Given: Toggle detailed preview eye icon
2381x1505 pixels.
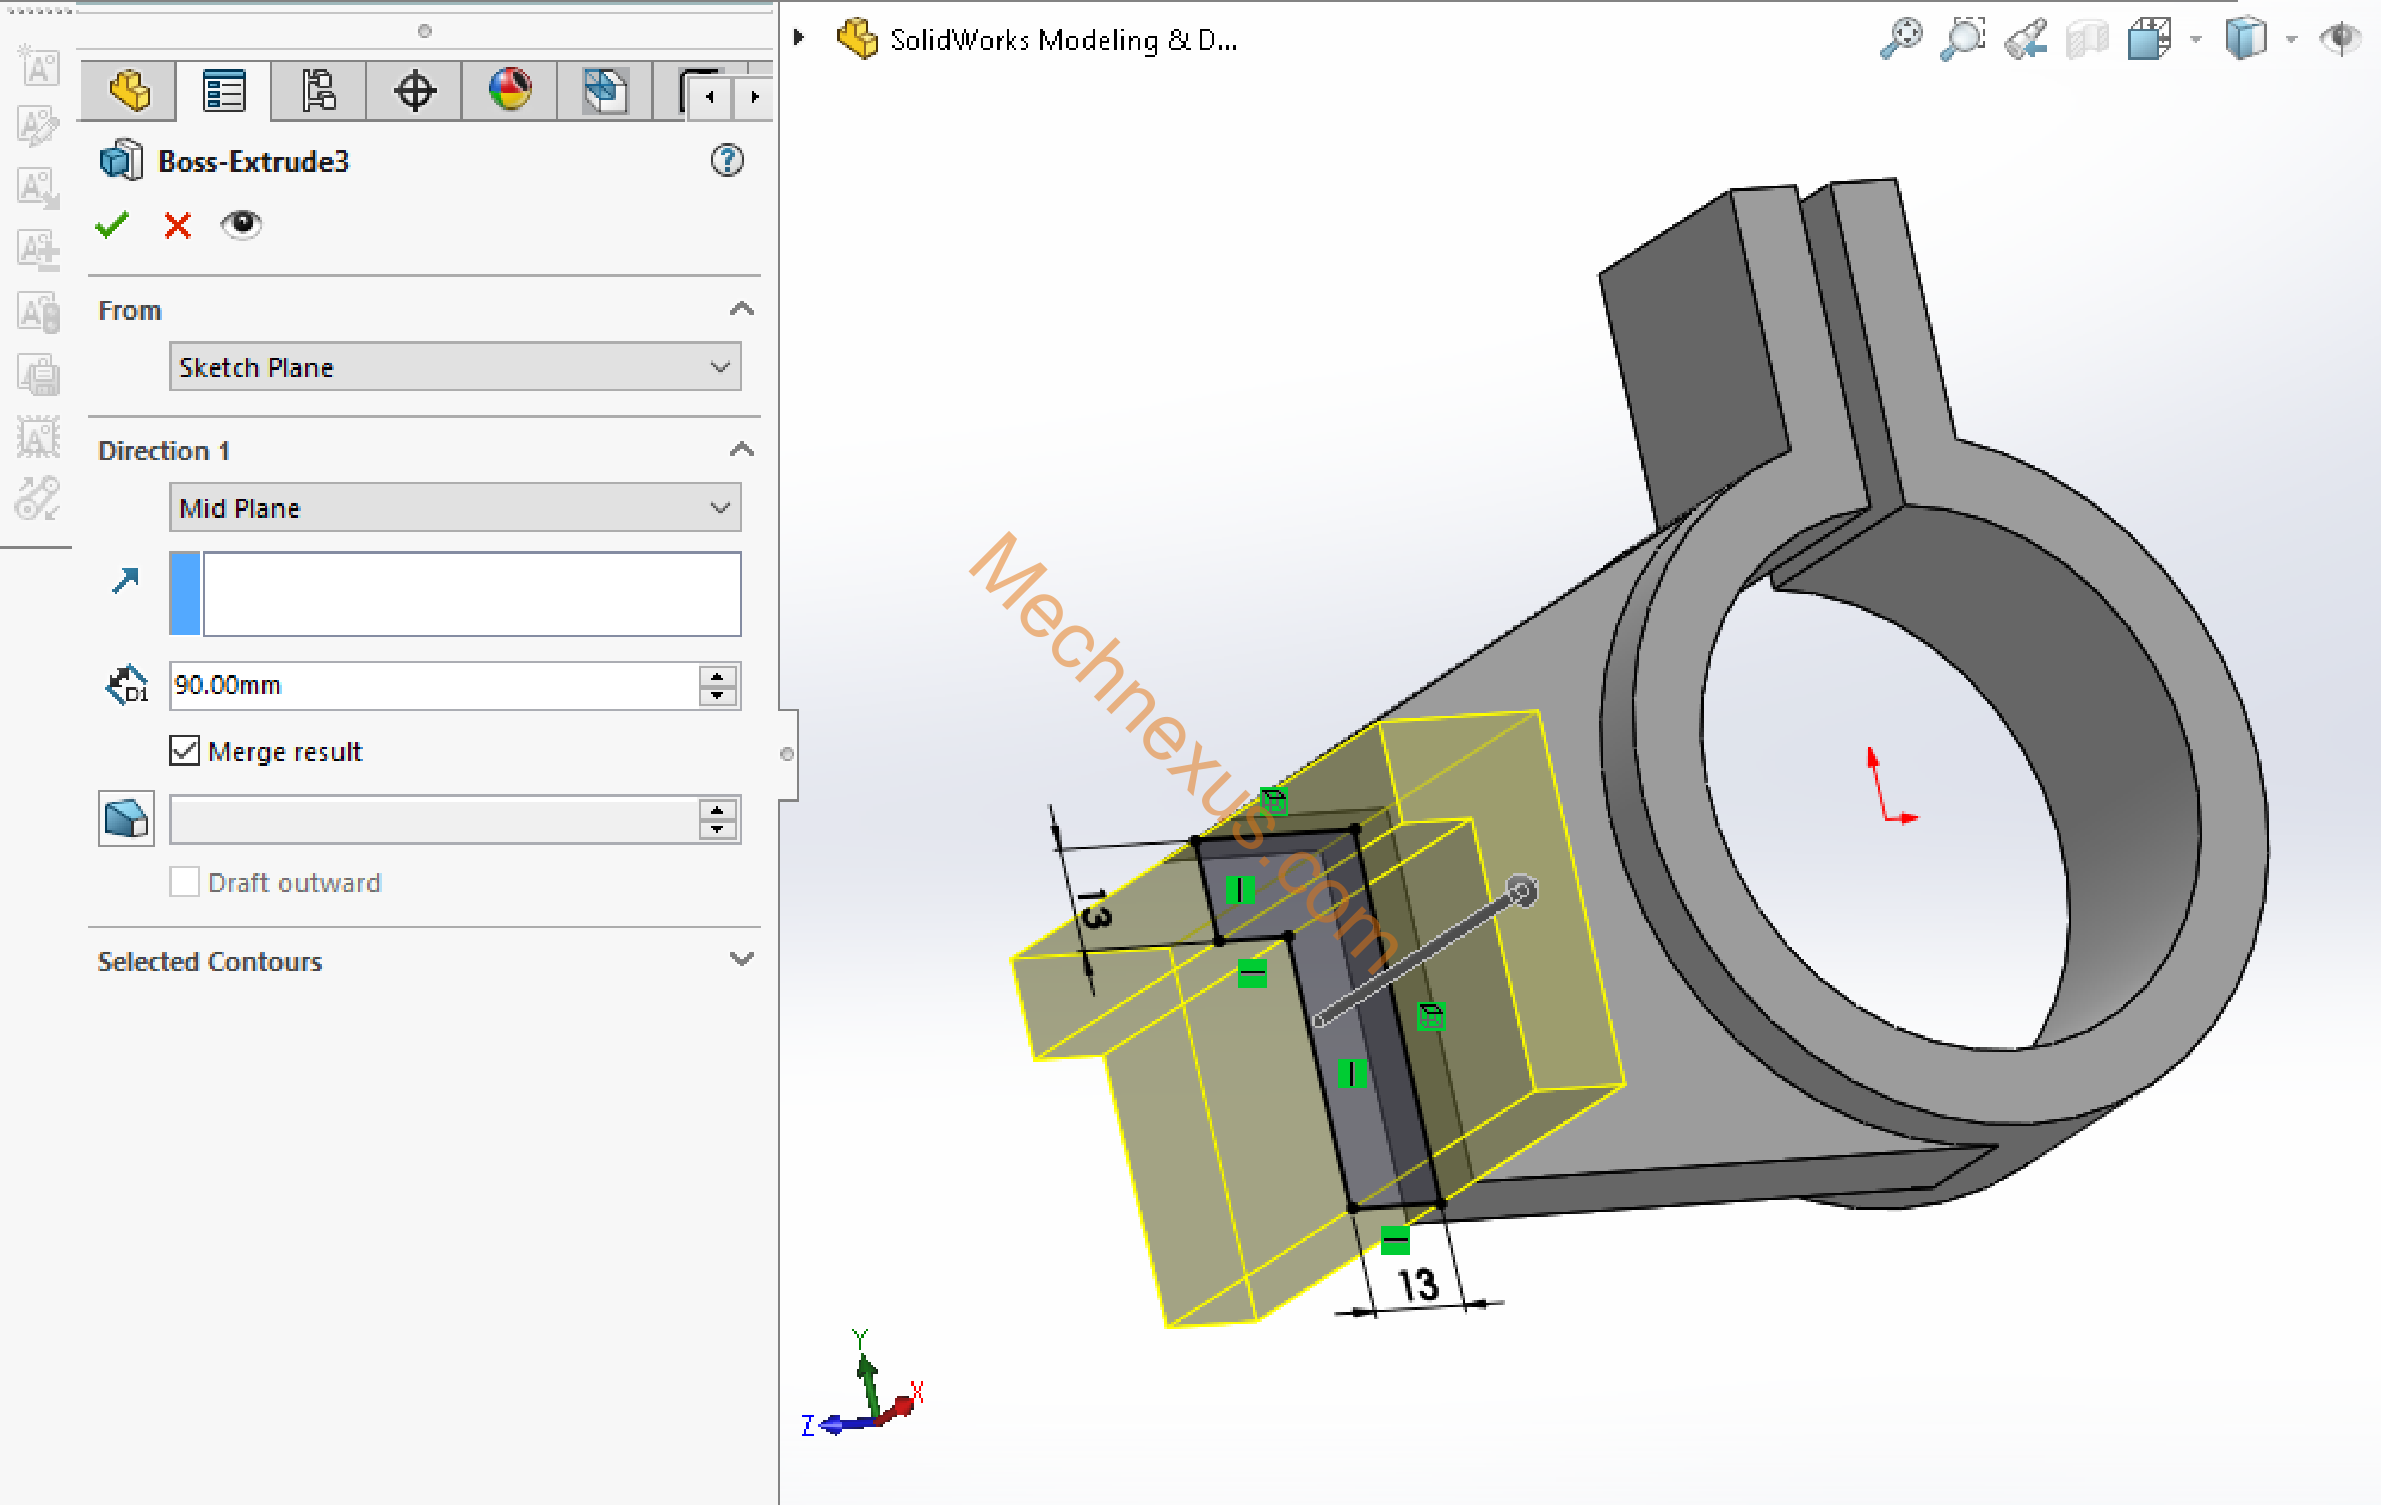Looking at the screenshot, I should pyautogui.click(x=241, y=224).
